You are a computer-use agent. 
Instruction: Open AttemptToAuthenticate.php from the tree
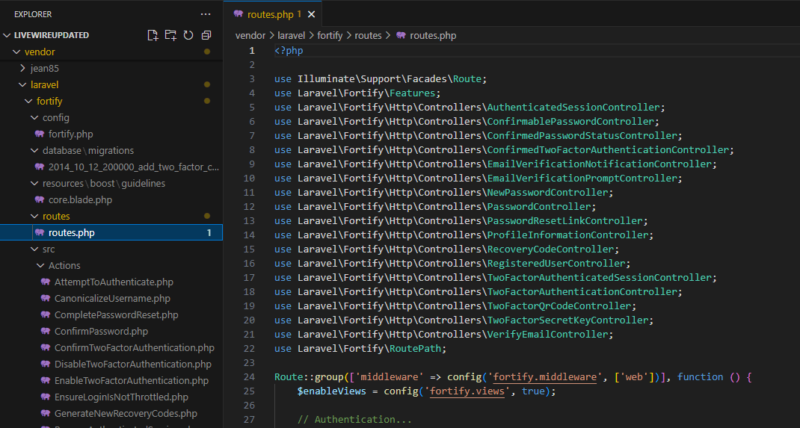(114, 282)
